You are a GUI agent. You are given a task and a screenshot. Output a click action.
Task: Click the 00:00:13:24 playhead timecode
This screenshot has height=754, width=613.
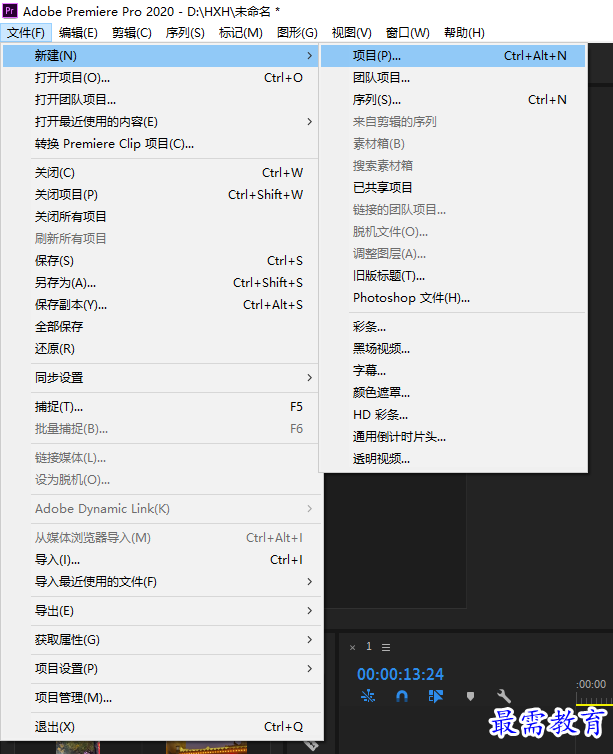click(400, 674)
